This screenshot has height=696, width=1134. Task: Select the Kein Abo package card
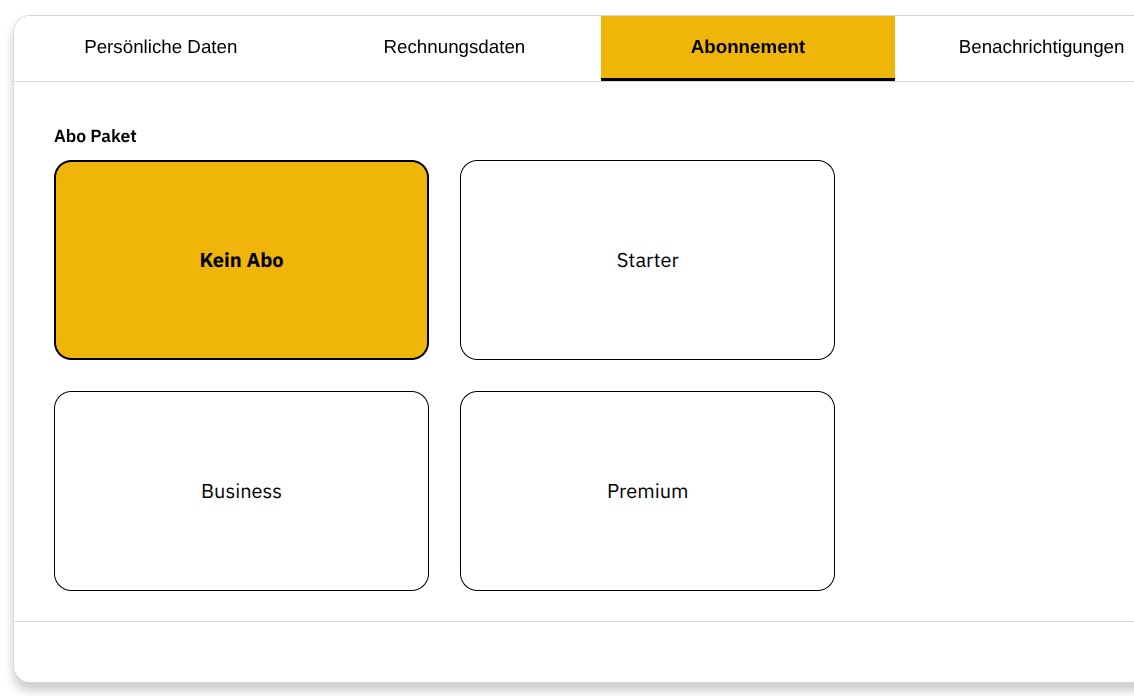[x=241, y=260]
